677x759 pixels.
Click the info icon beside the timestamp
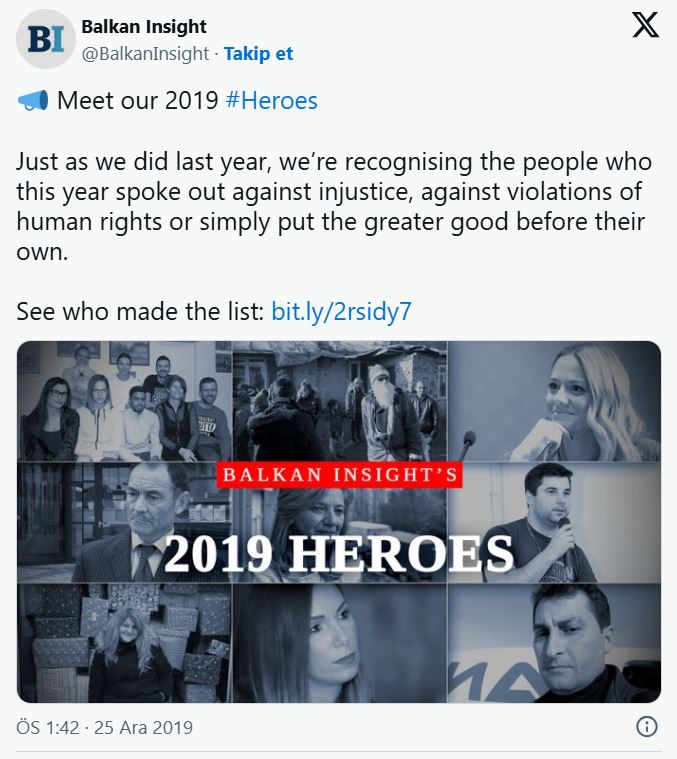tap(646, 727)
